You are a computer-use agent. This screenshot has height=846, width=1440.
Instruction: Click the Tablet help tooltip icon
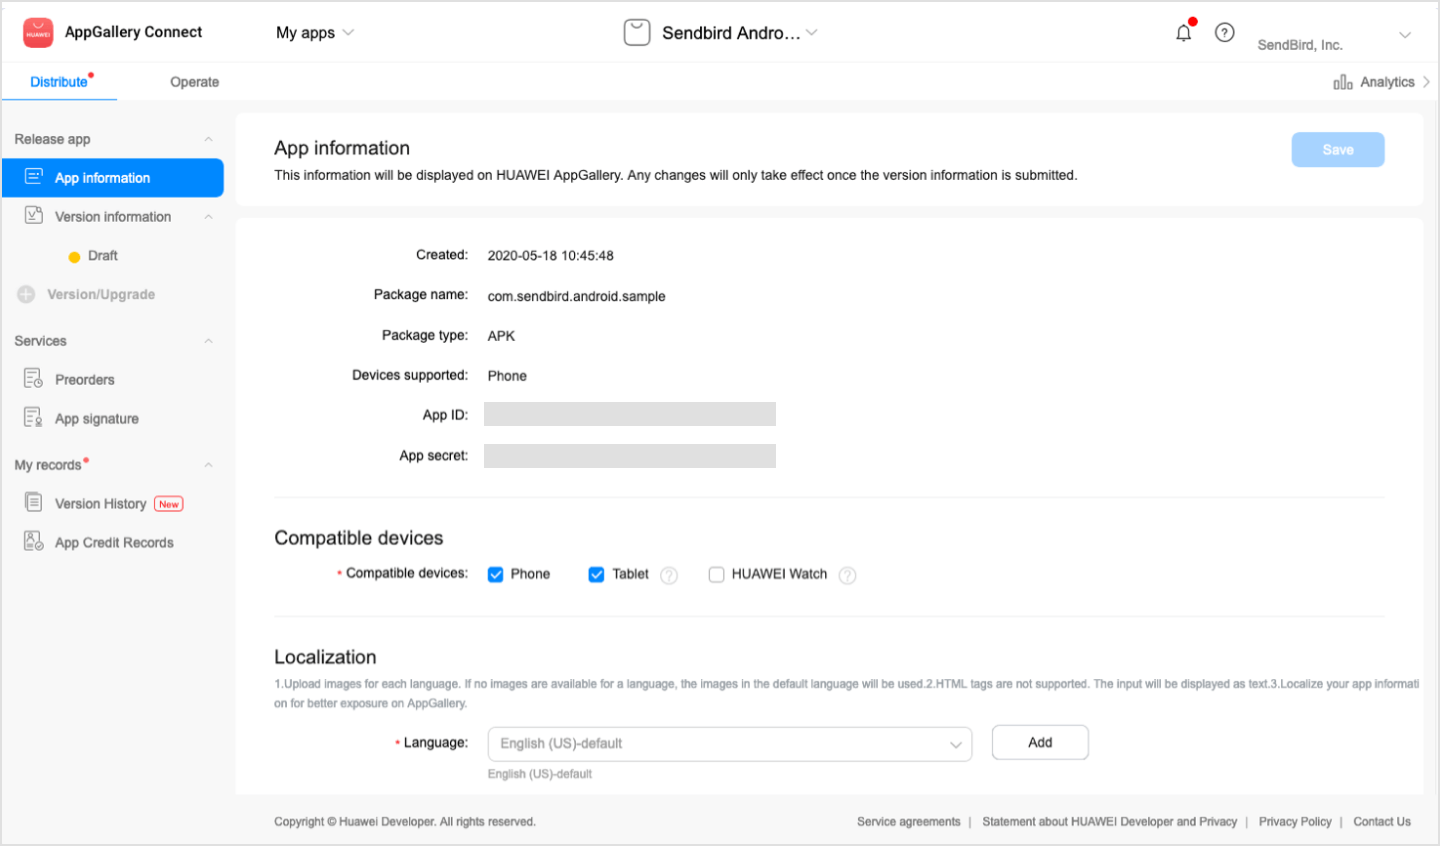pyautogui.click(x=669, y=575)
